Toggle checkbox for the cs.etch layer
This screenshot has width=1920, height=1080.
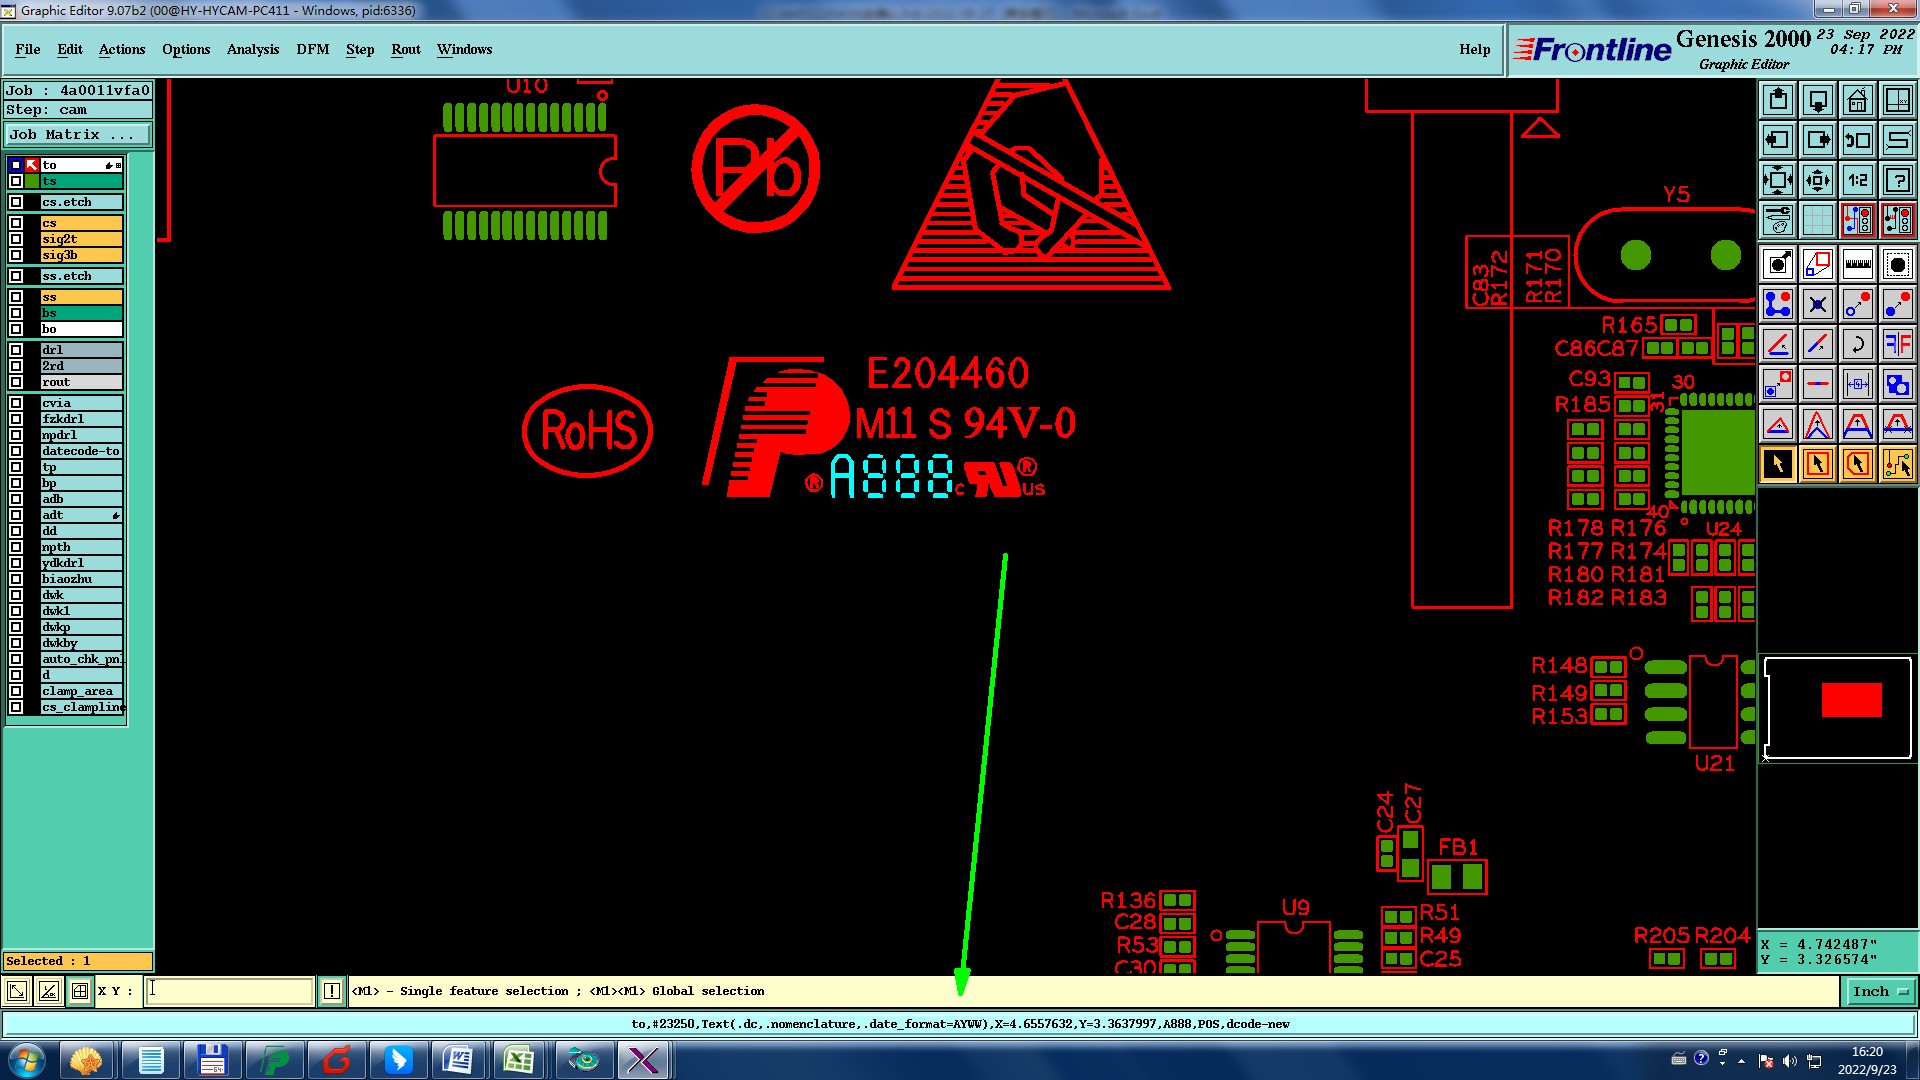tap(16, 202)
